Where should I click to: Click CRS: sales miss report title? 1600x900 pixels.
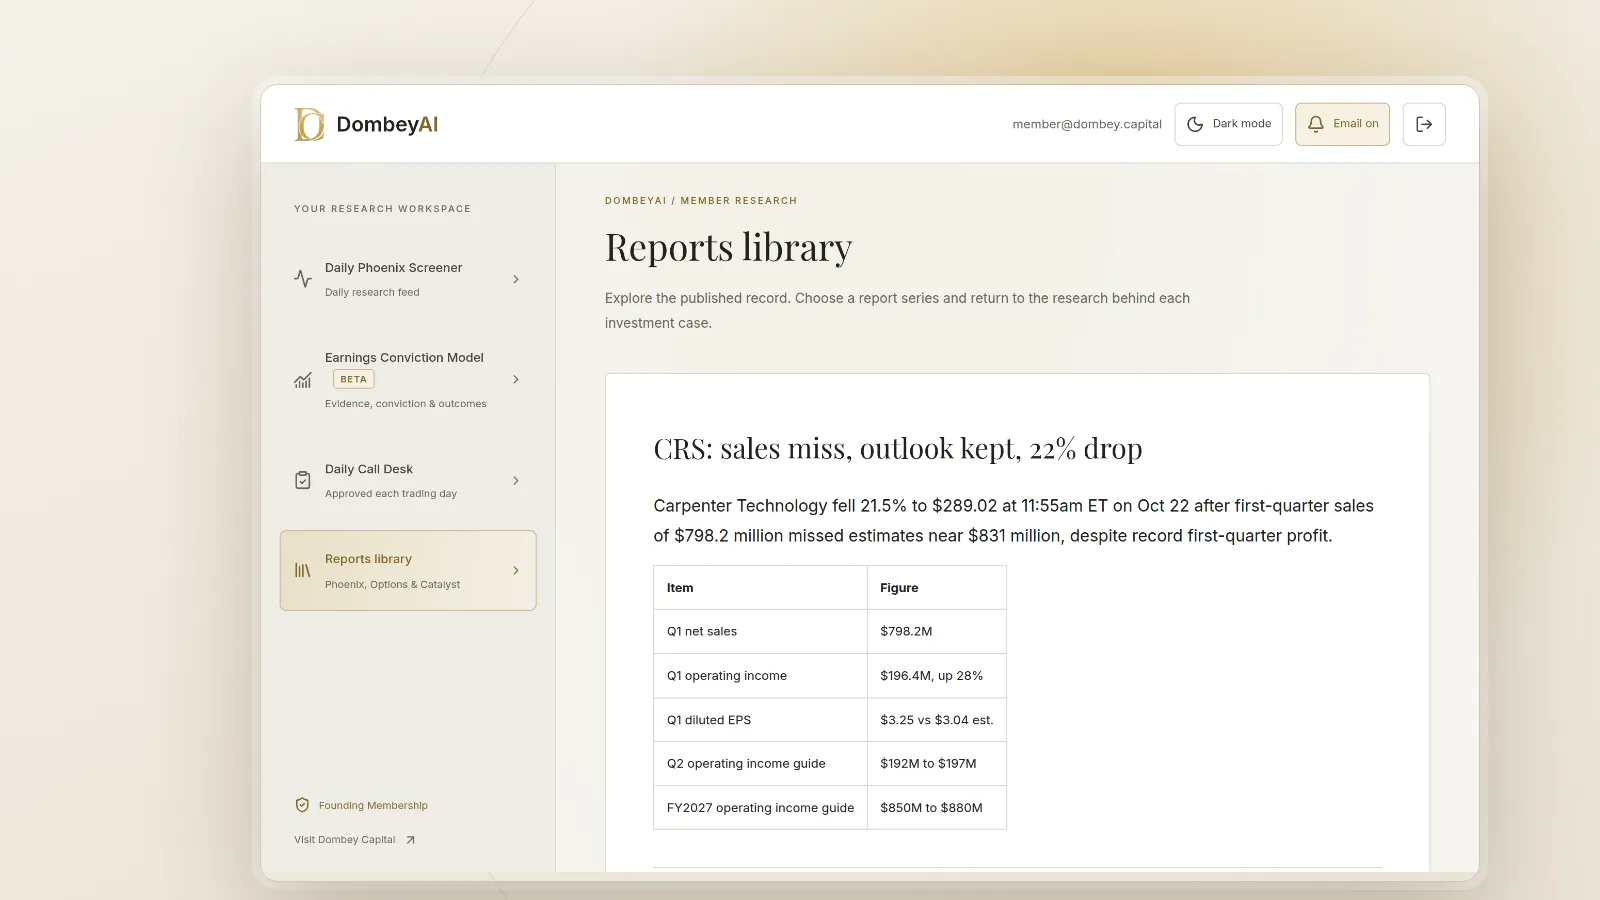coord(898,449)
